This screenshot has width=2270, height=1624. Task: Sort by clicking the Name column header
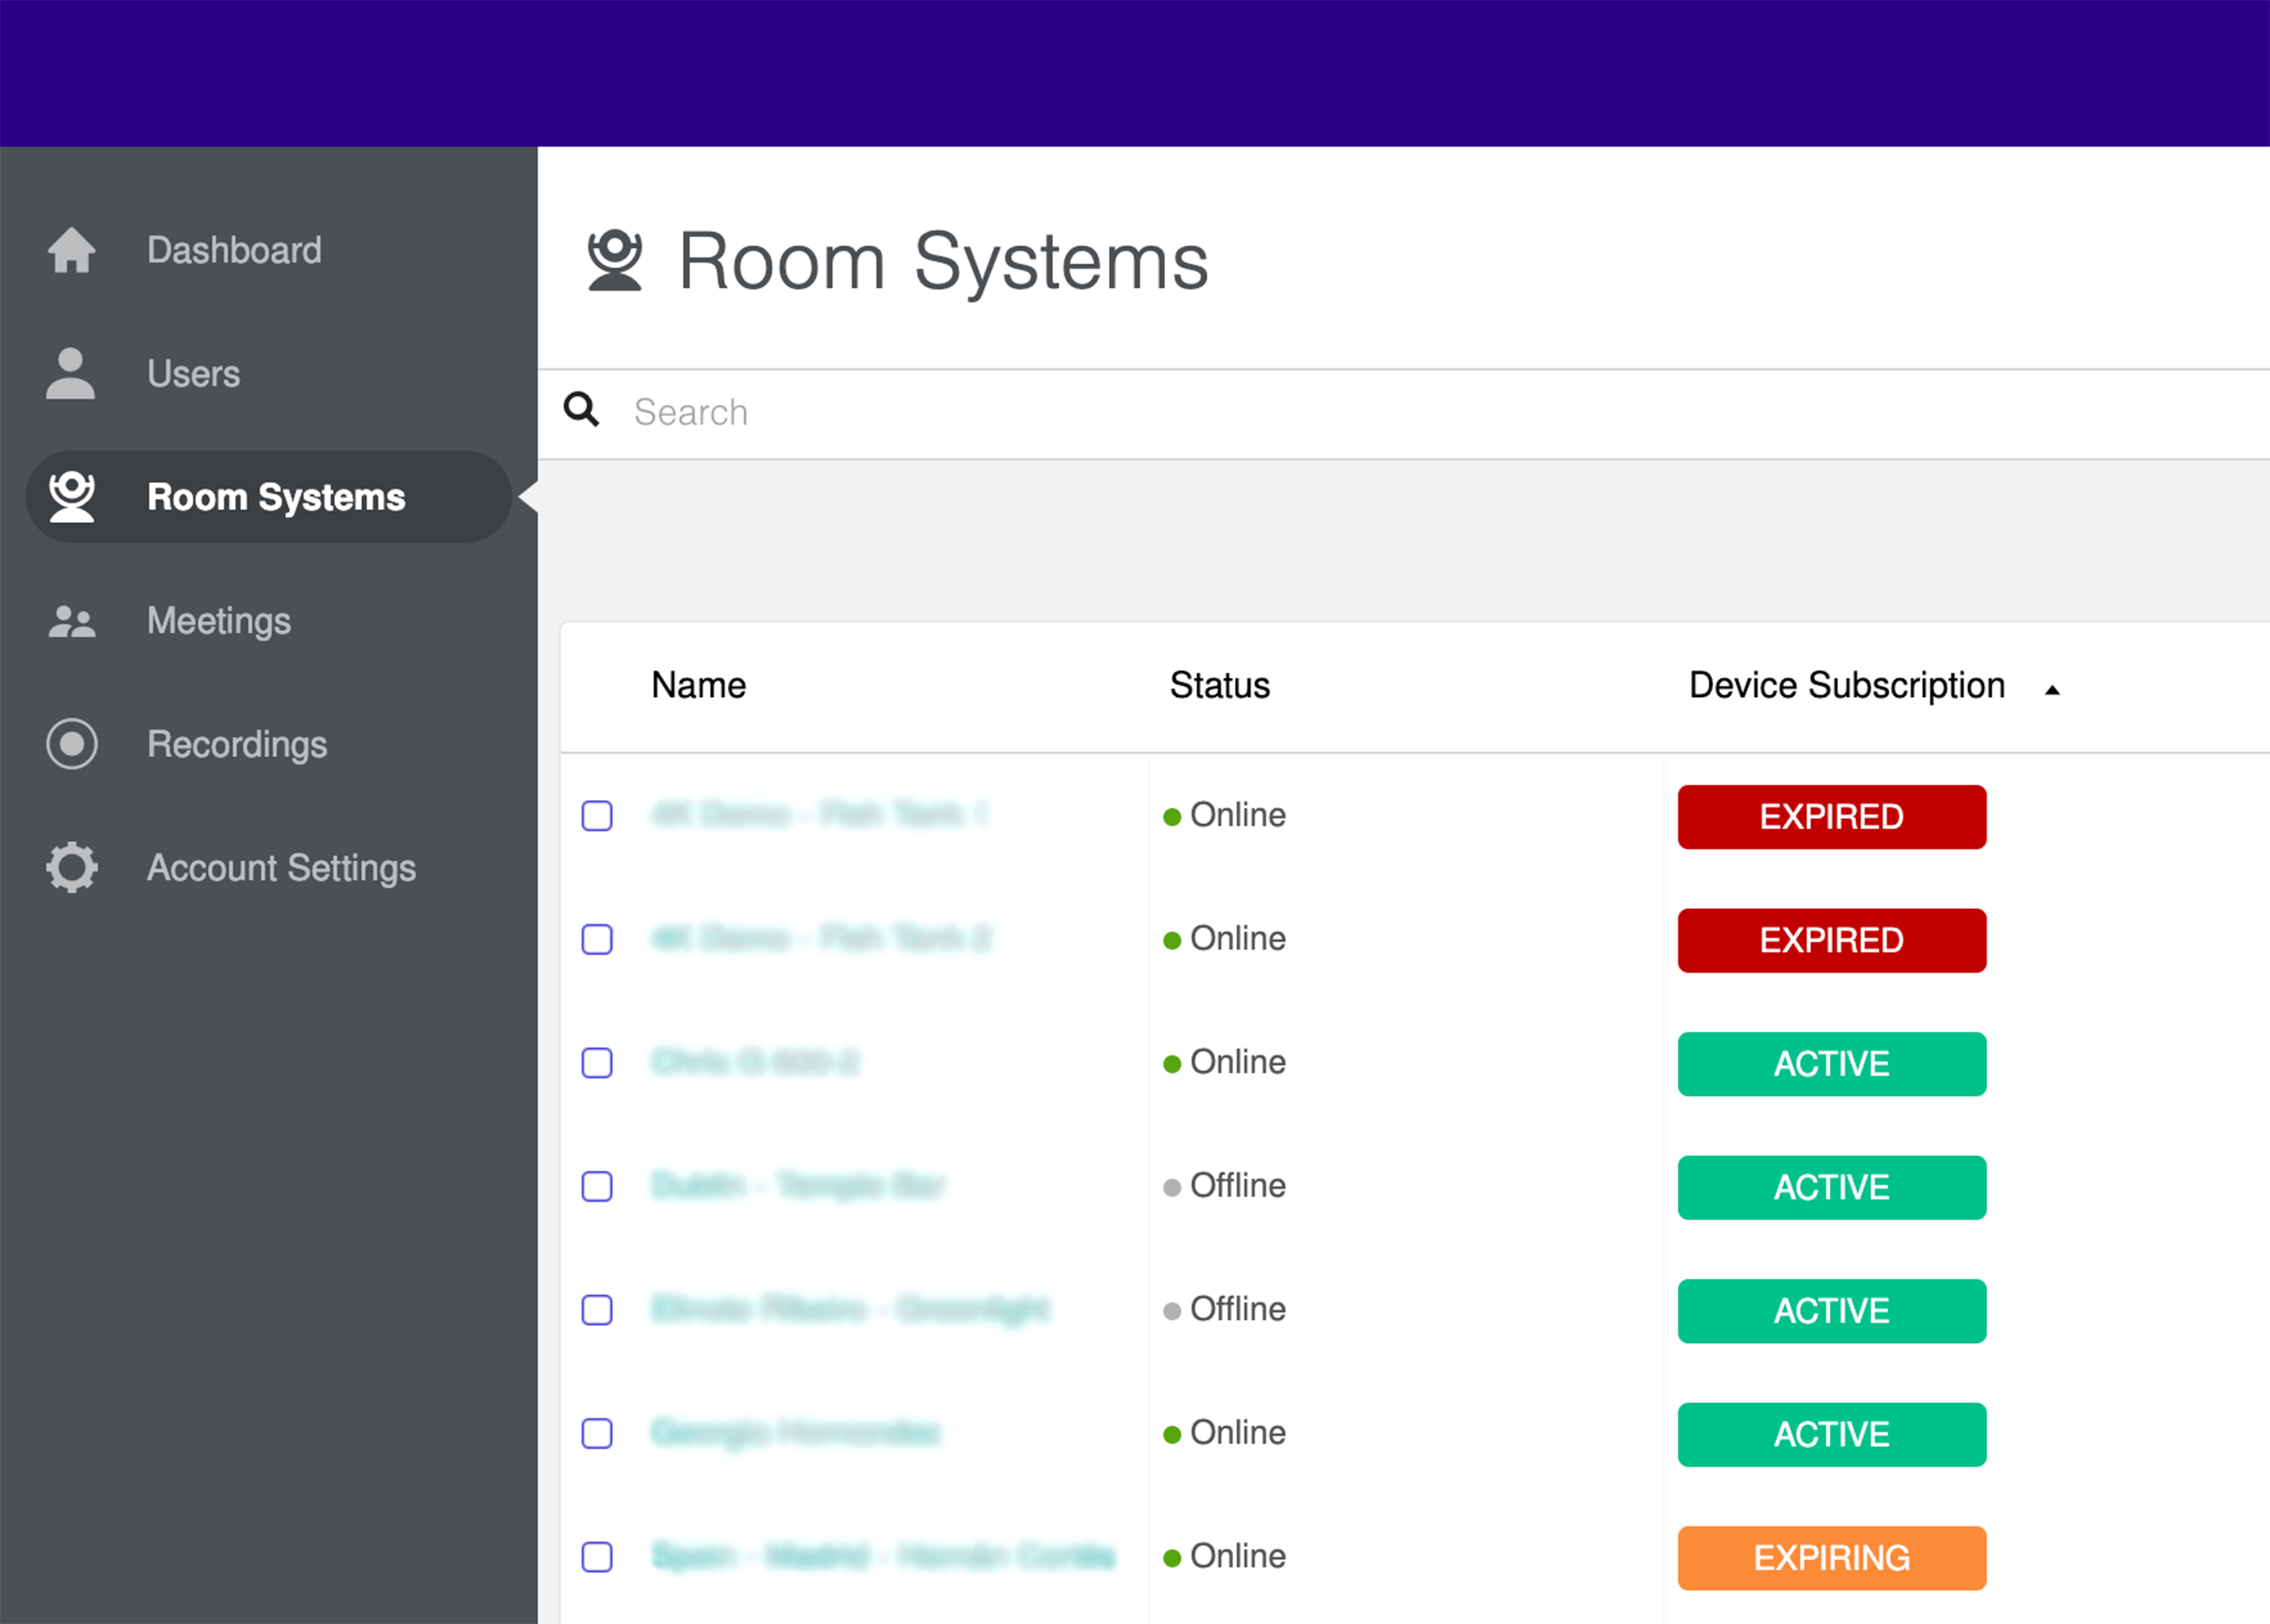698,685
